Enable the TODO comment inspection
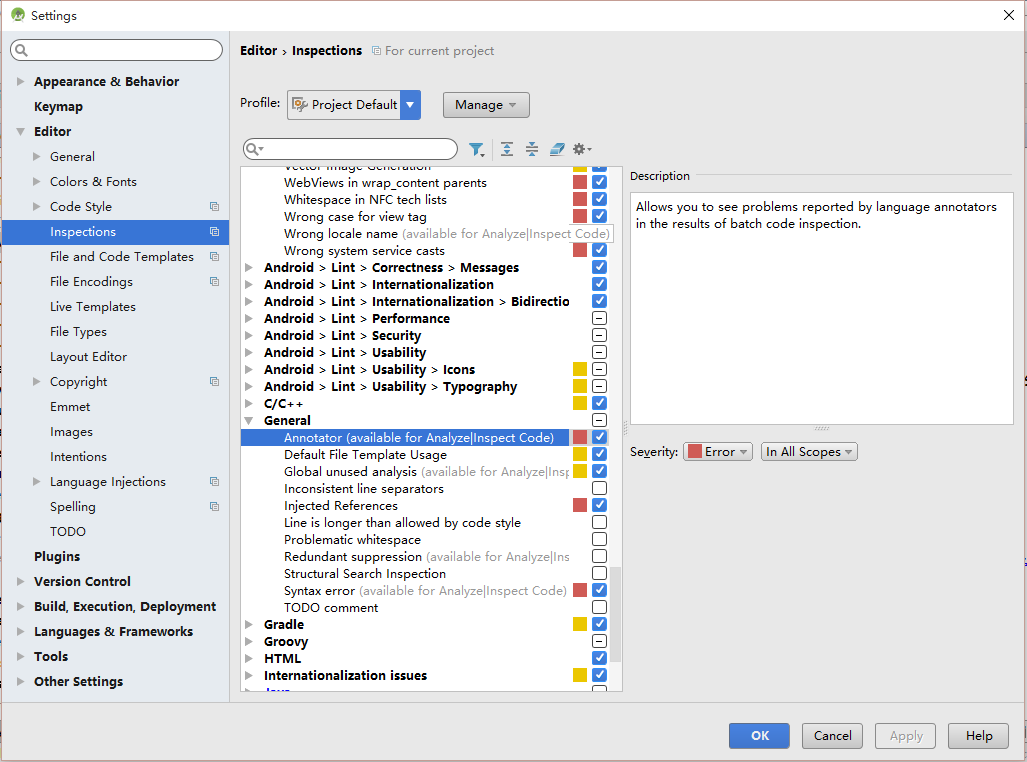The image size is (1027, 762). pyautogui.click(x=599, y=607)
